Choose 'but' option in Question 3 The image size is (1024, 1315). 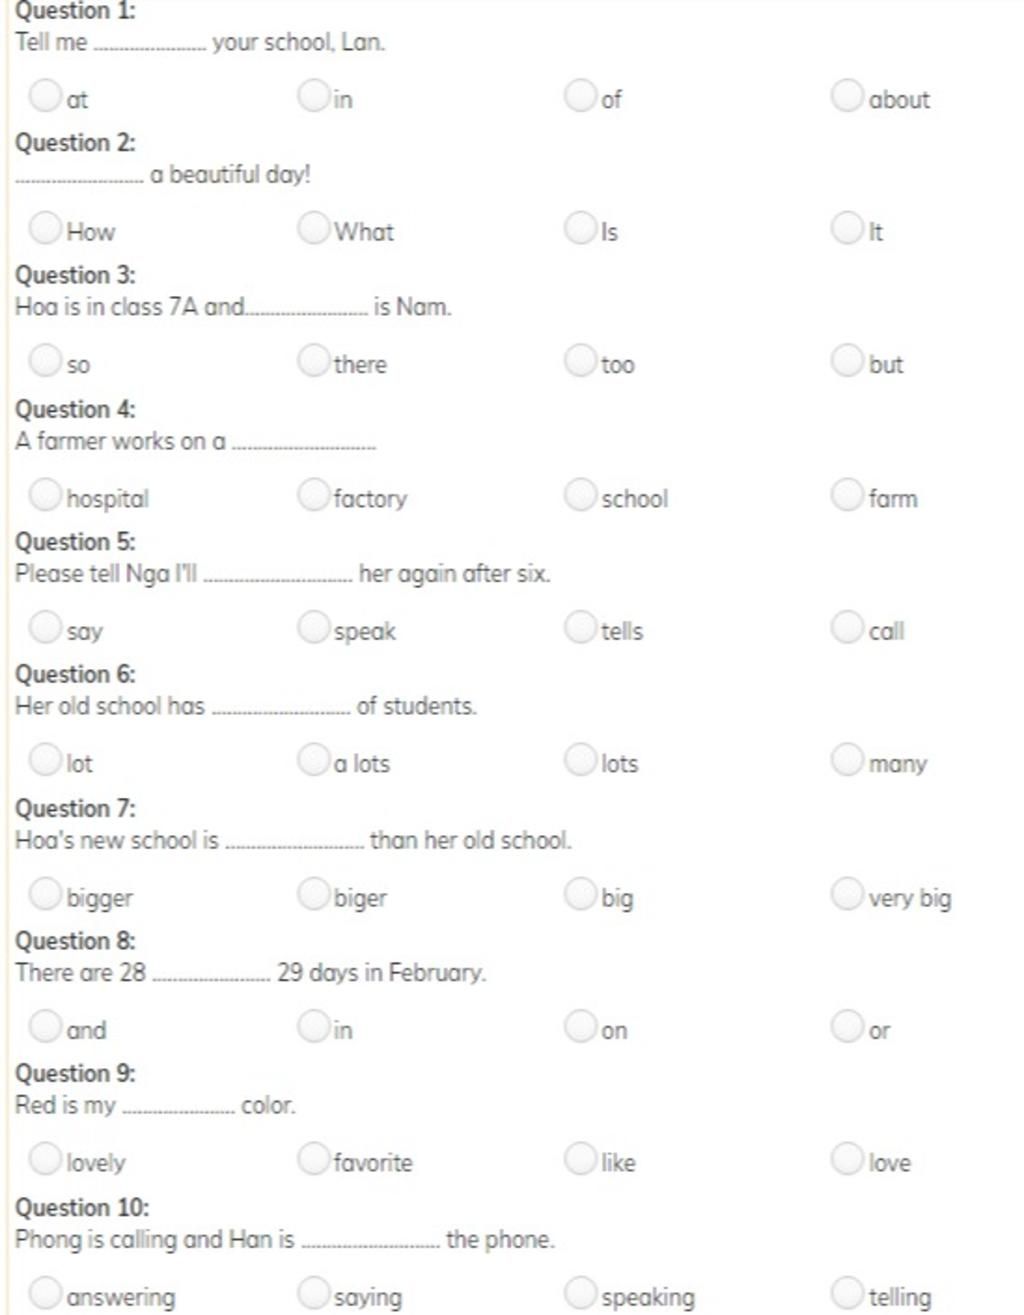[847, 360]
